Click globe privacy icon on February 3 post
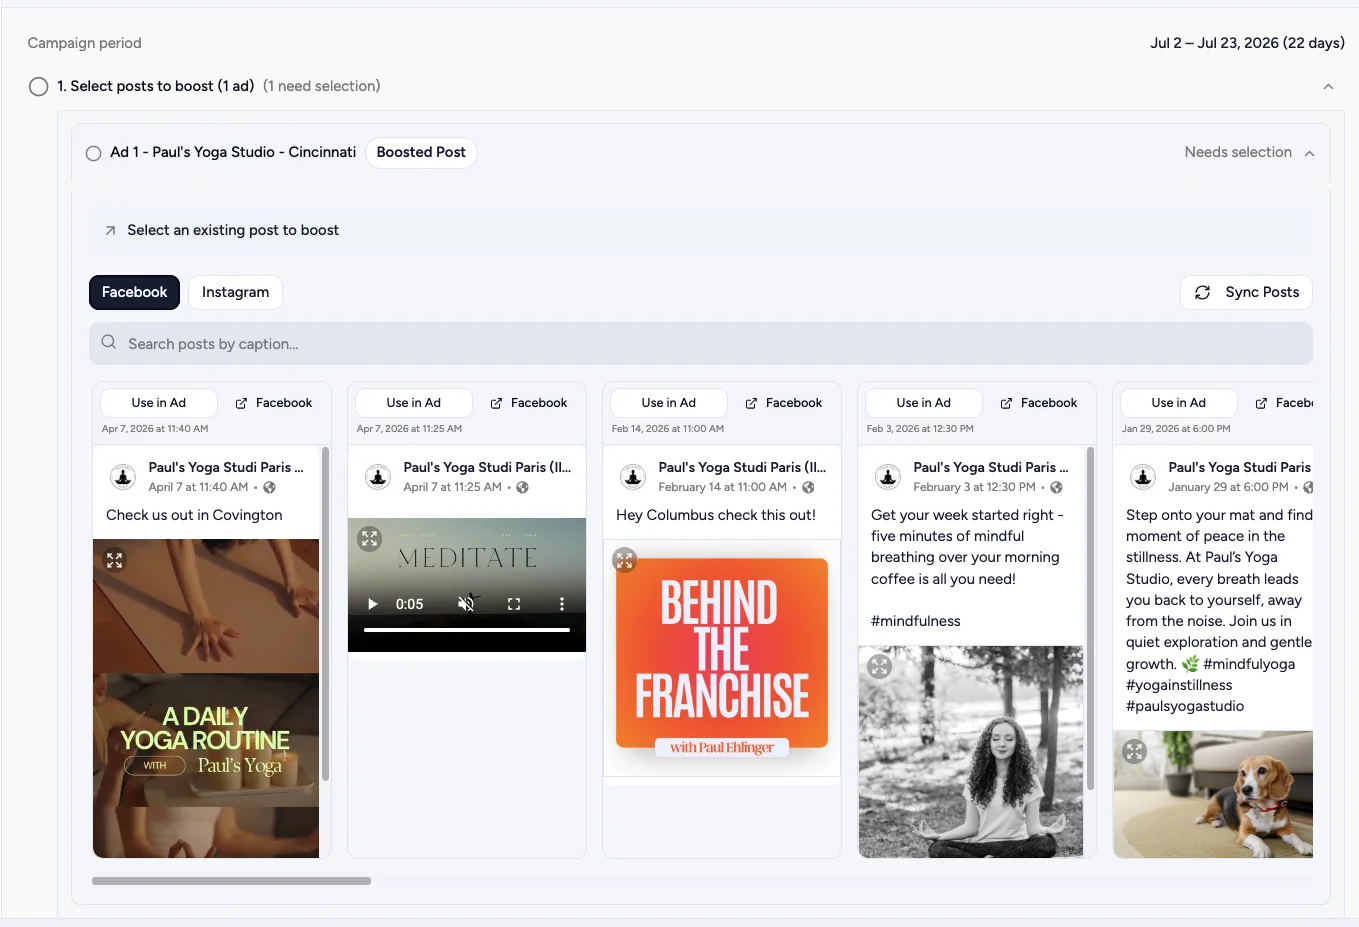Image resolution: width=1359 pixels, height=927 pixels. pos(1056,487)
